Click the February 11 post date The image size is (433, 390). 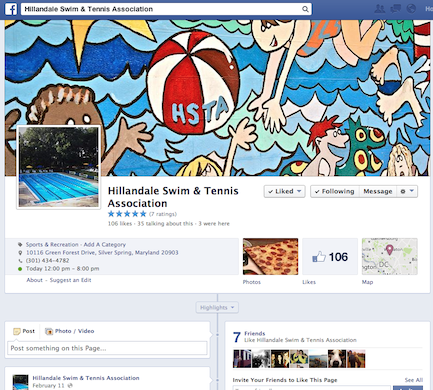tap(48, 386)
